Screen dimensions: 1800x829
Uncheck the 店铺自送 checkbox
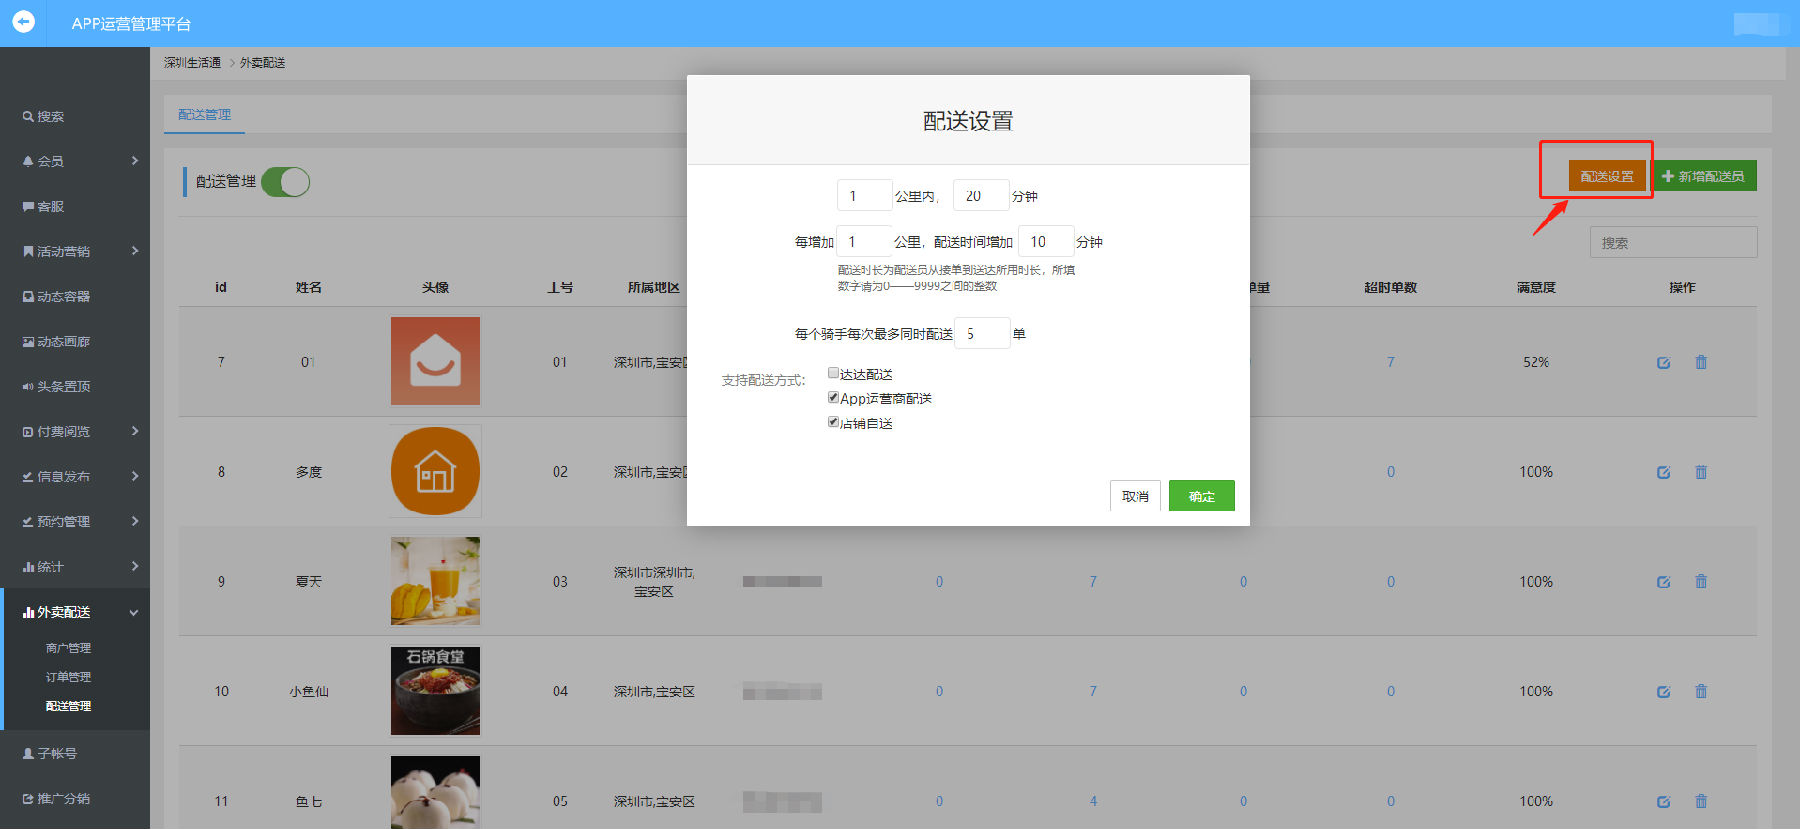click(x=833, y=422)
